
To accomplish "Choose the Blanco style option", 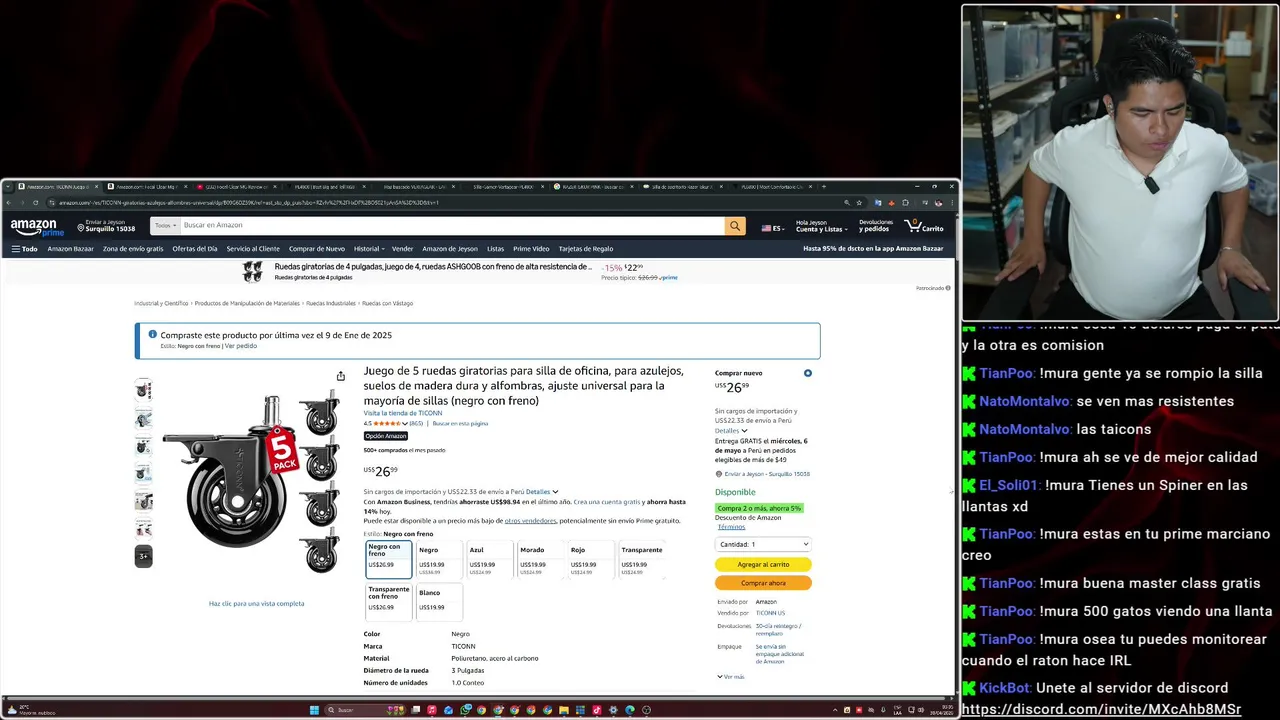I will coord(439,600).
